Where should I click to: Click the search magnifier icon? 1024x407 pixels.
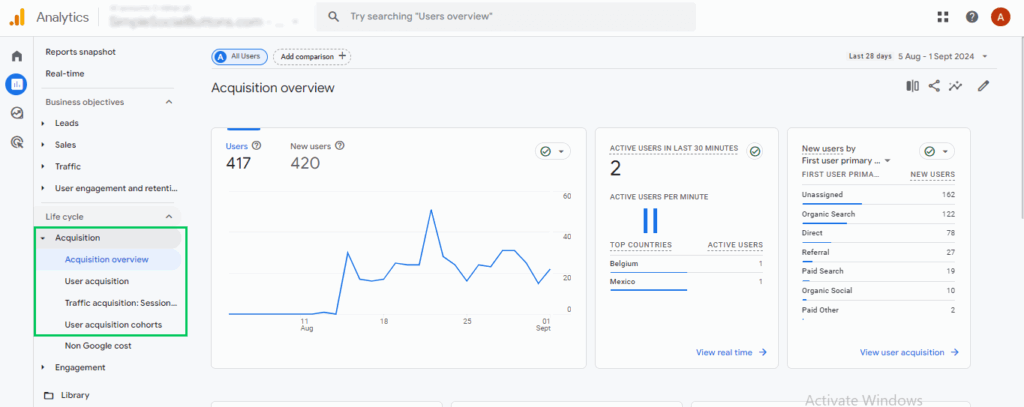pyautogui.click(x=333, y=17)
